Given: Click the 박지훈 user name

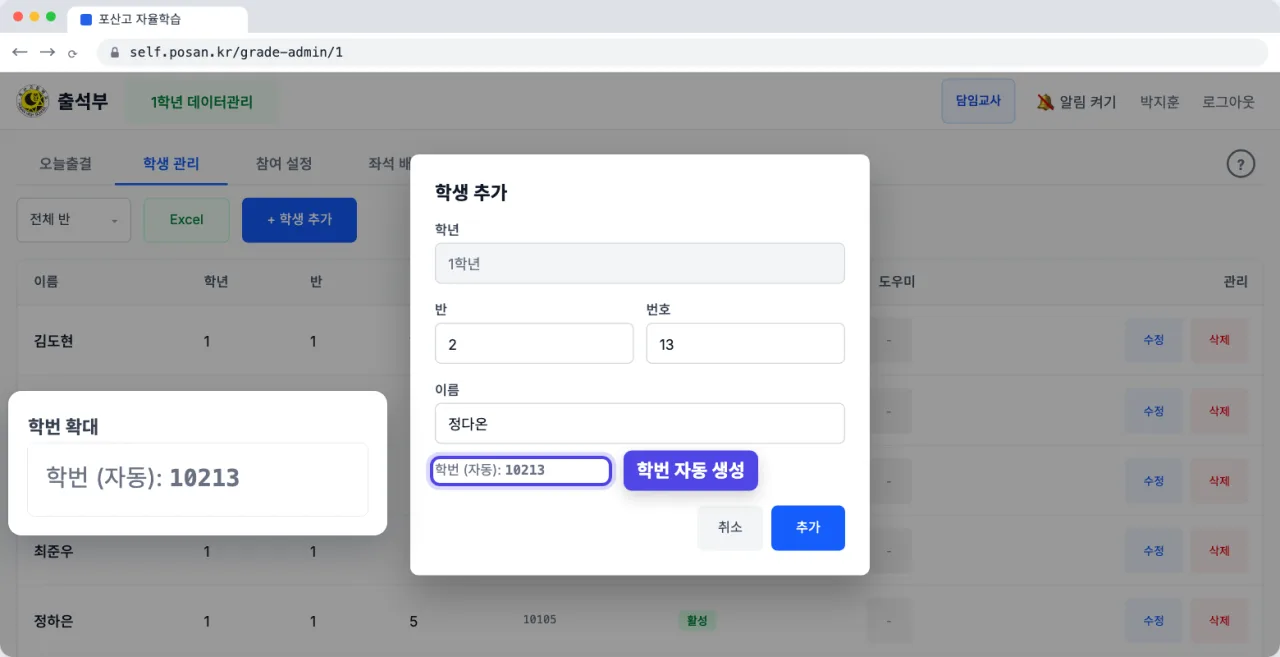Looking at the screenshot, I should [1159, 102].
